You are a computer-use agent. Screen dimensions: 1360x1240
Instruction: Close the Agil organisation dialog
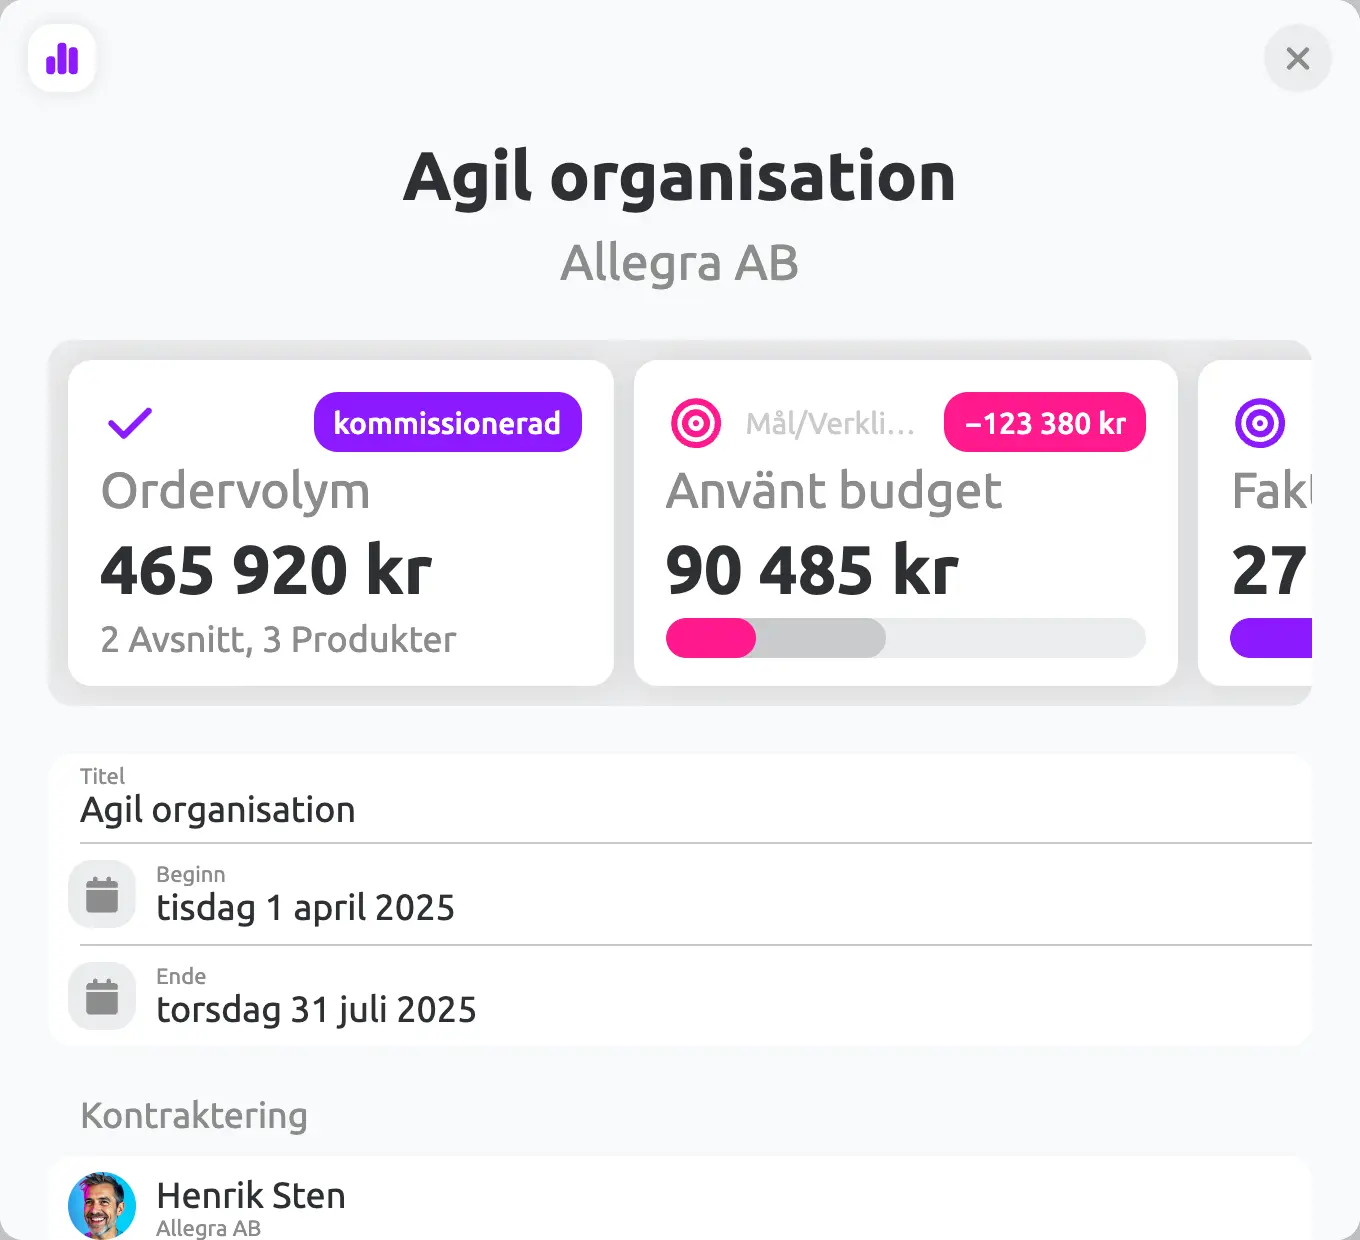[1298, 59]
